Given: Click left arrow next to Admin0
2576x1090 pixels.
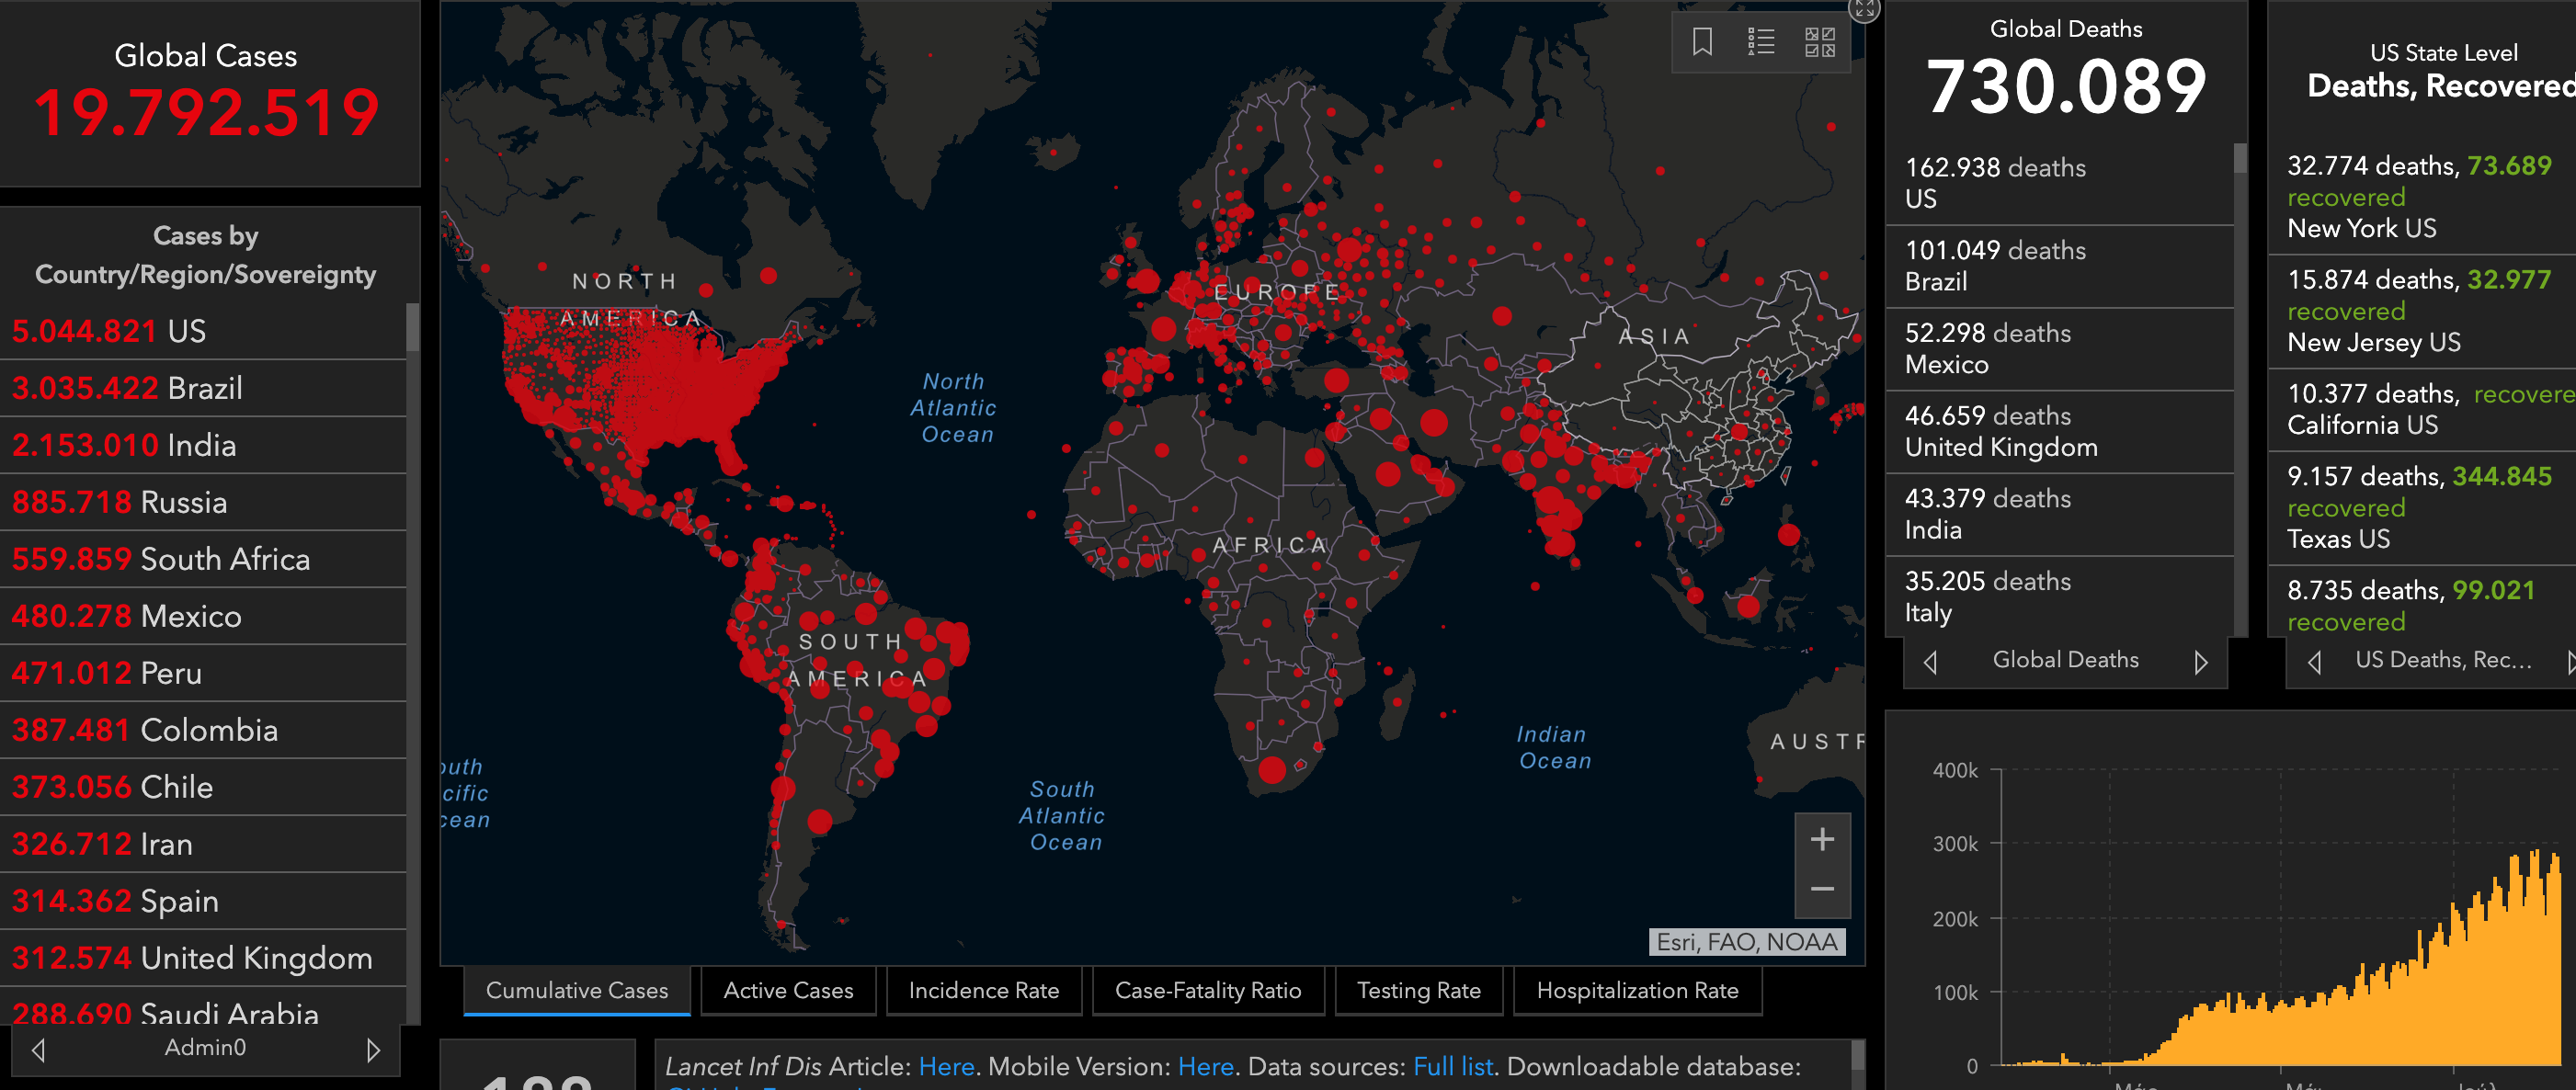Looking at the screenshot, I should [38, 1050].
